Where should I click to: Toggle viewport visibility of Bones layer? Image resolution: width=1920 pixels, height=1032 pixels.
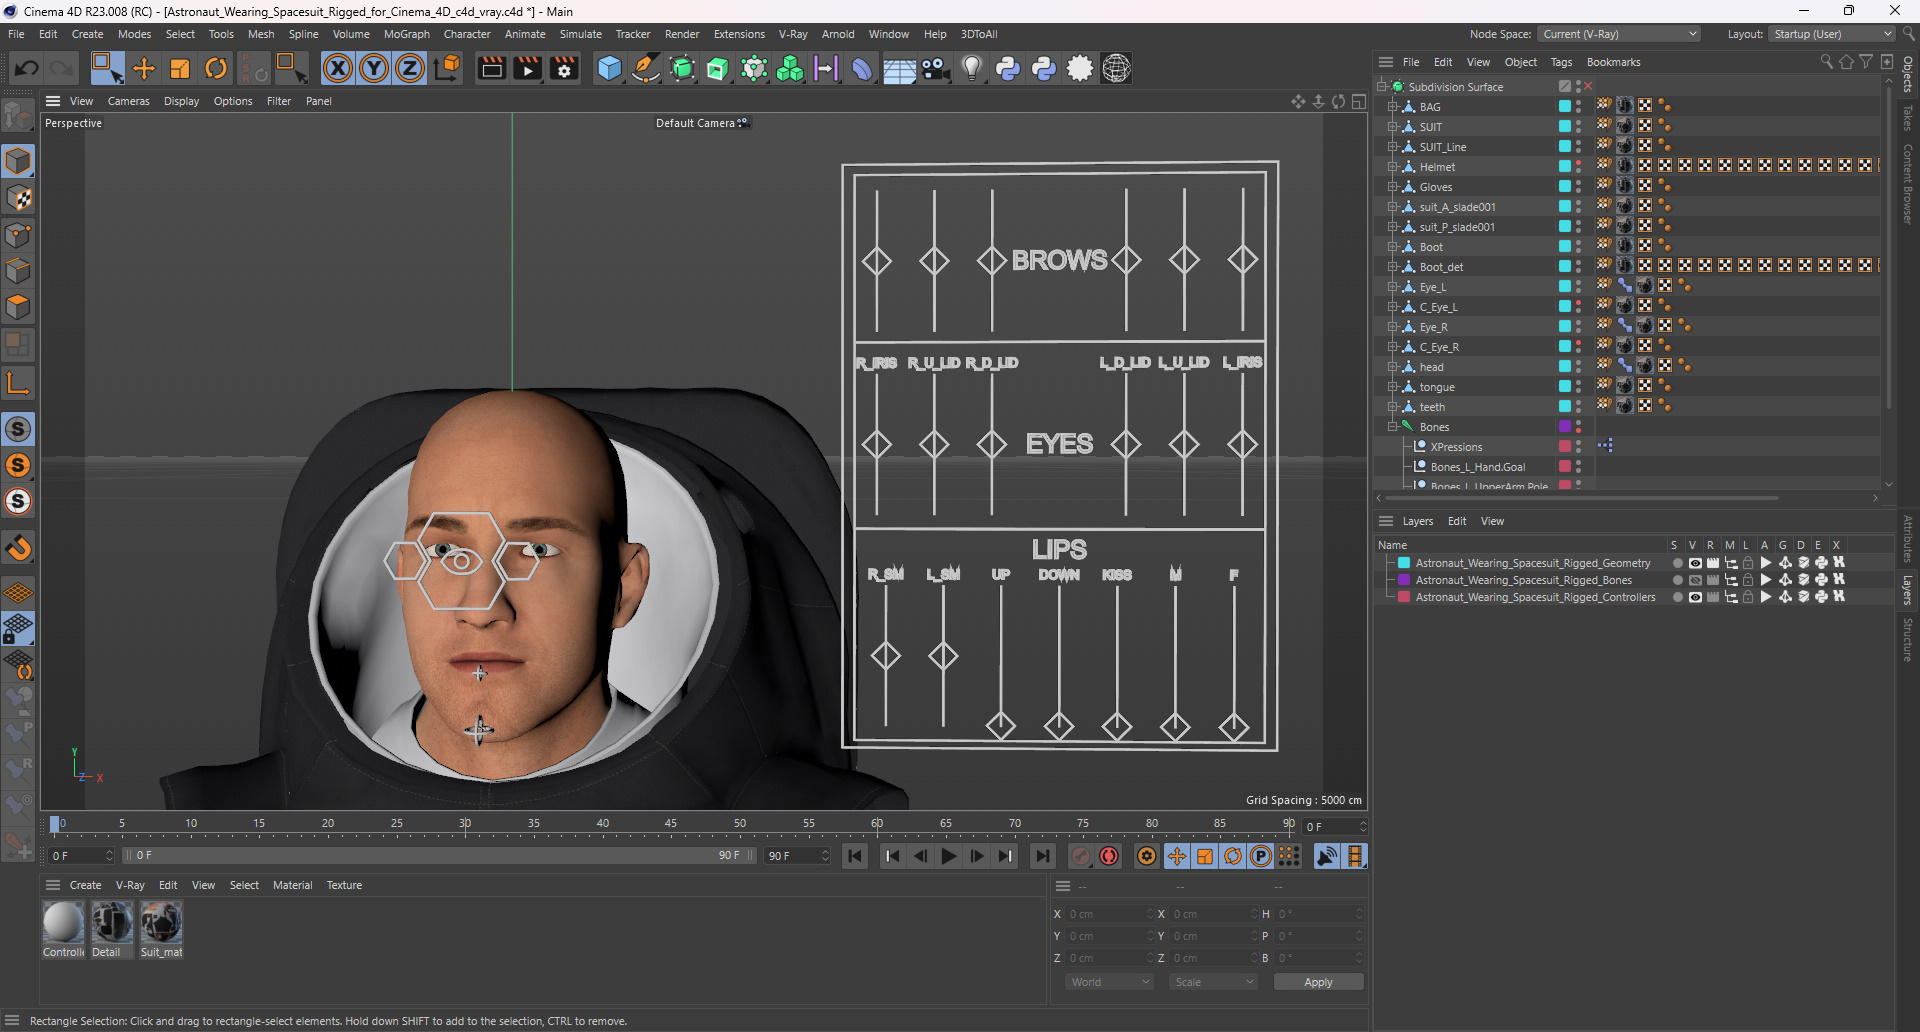point(1695,580)
